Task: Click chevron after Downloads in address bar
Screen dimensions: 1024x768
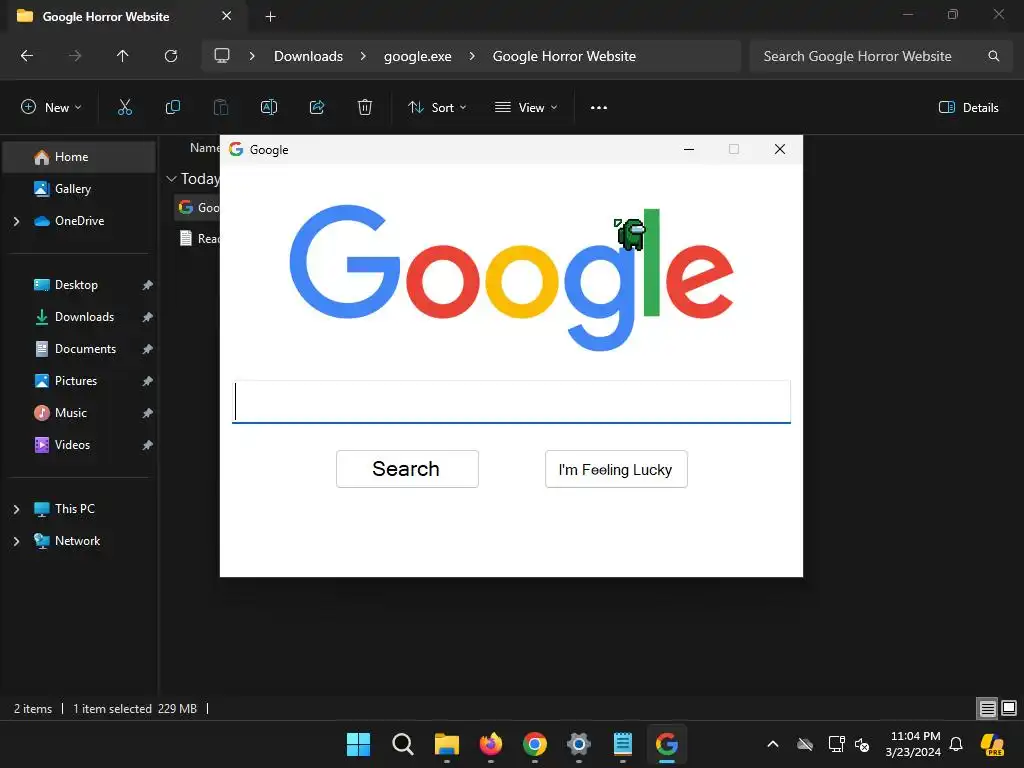Action: coord(363,56)
